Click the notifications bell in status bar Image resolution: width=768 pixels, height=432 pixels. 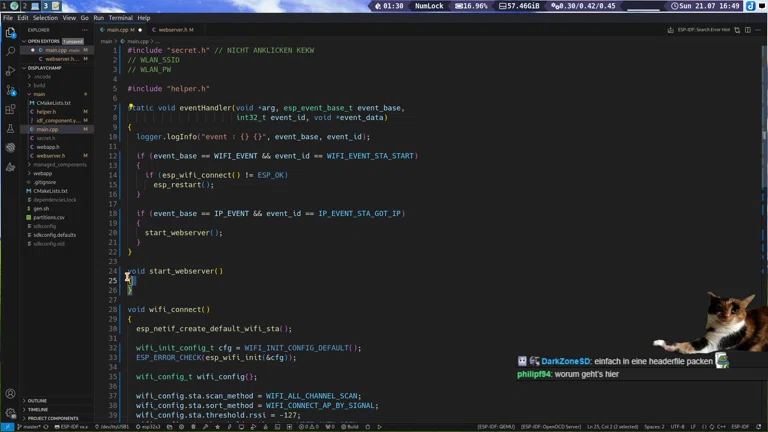coord(759,427)
